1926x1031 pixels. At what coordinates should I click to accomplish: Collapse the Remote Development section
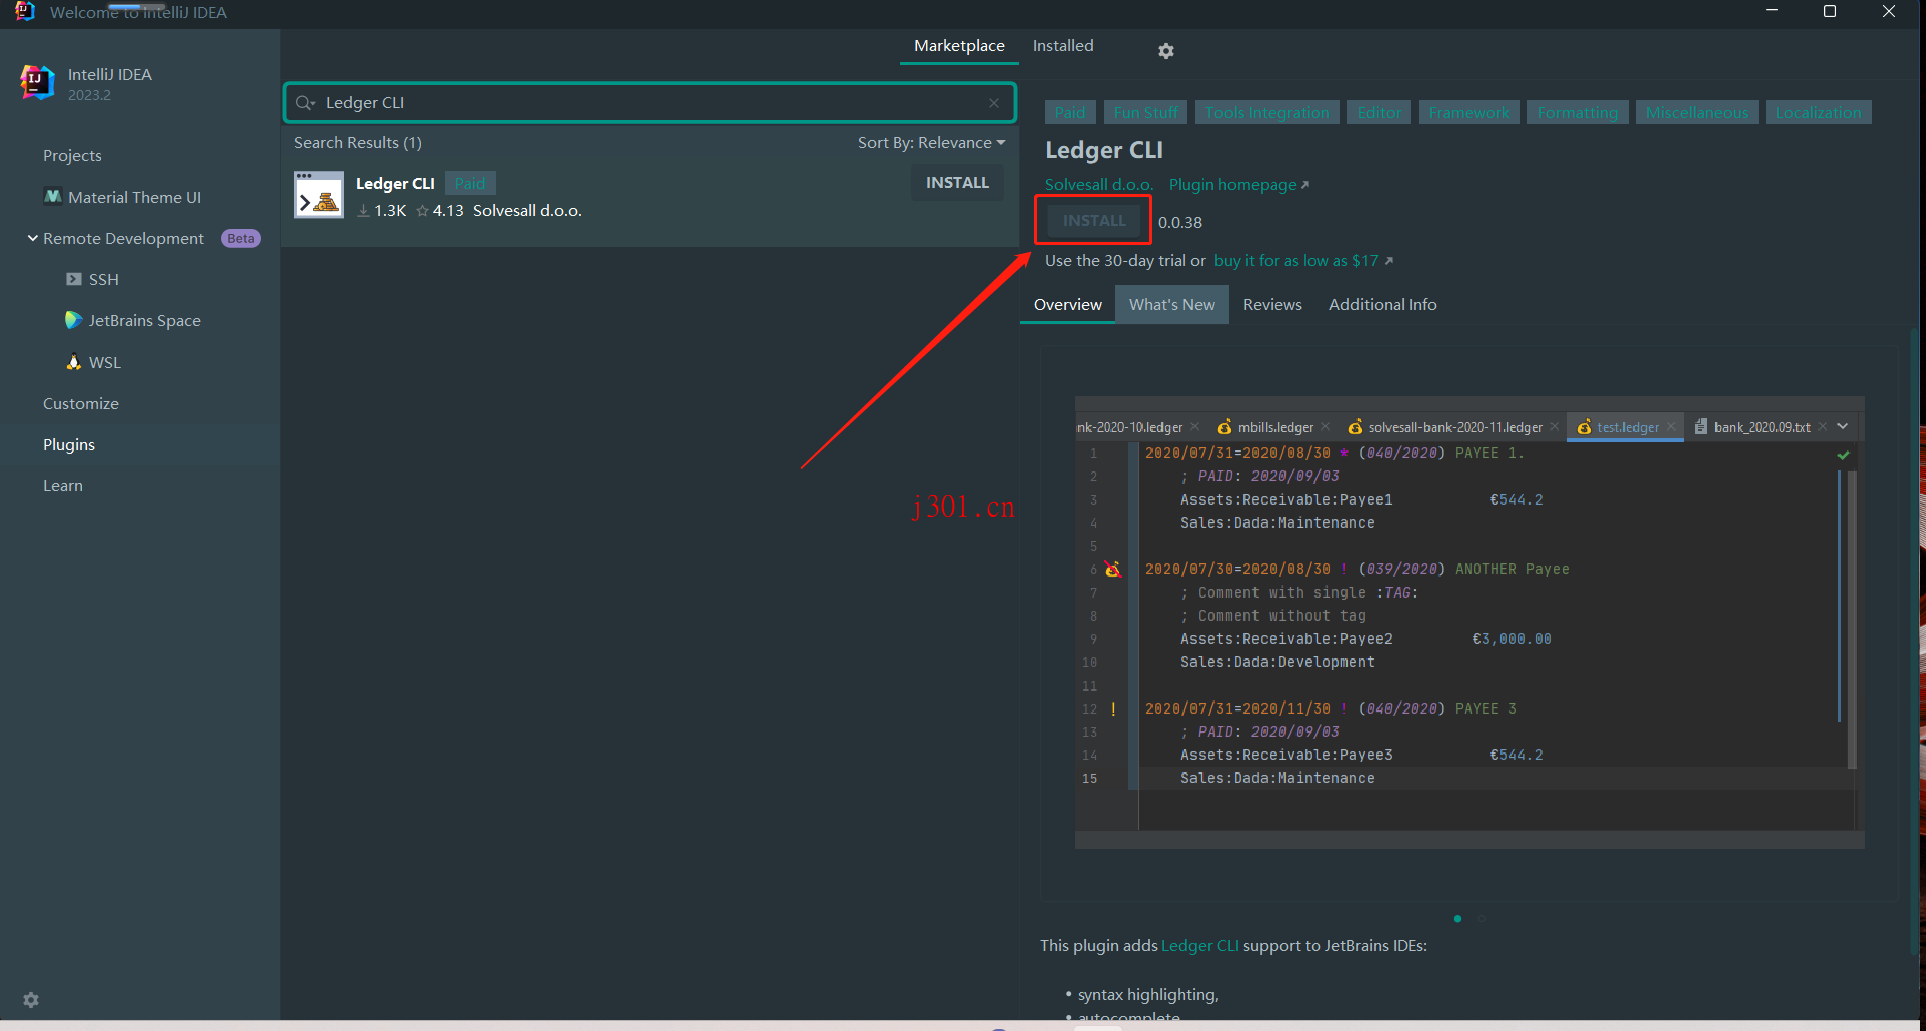point(32,238)
